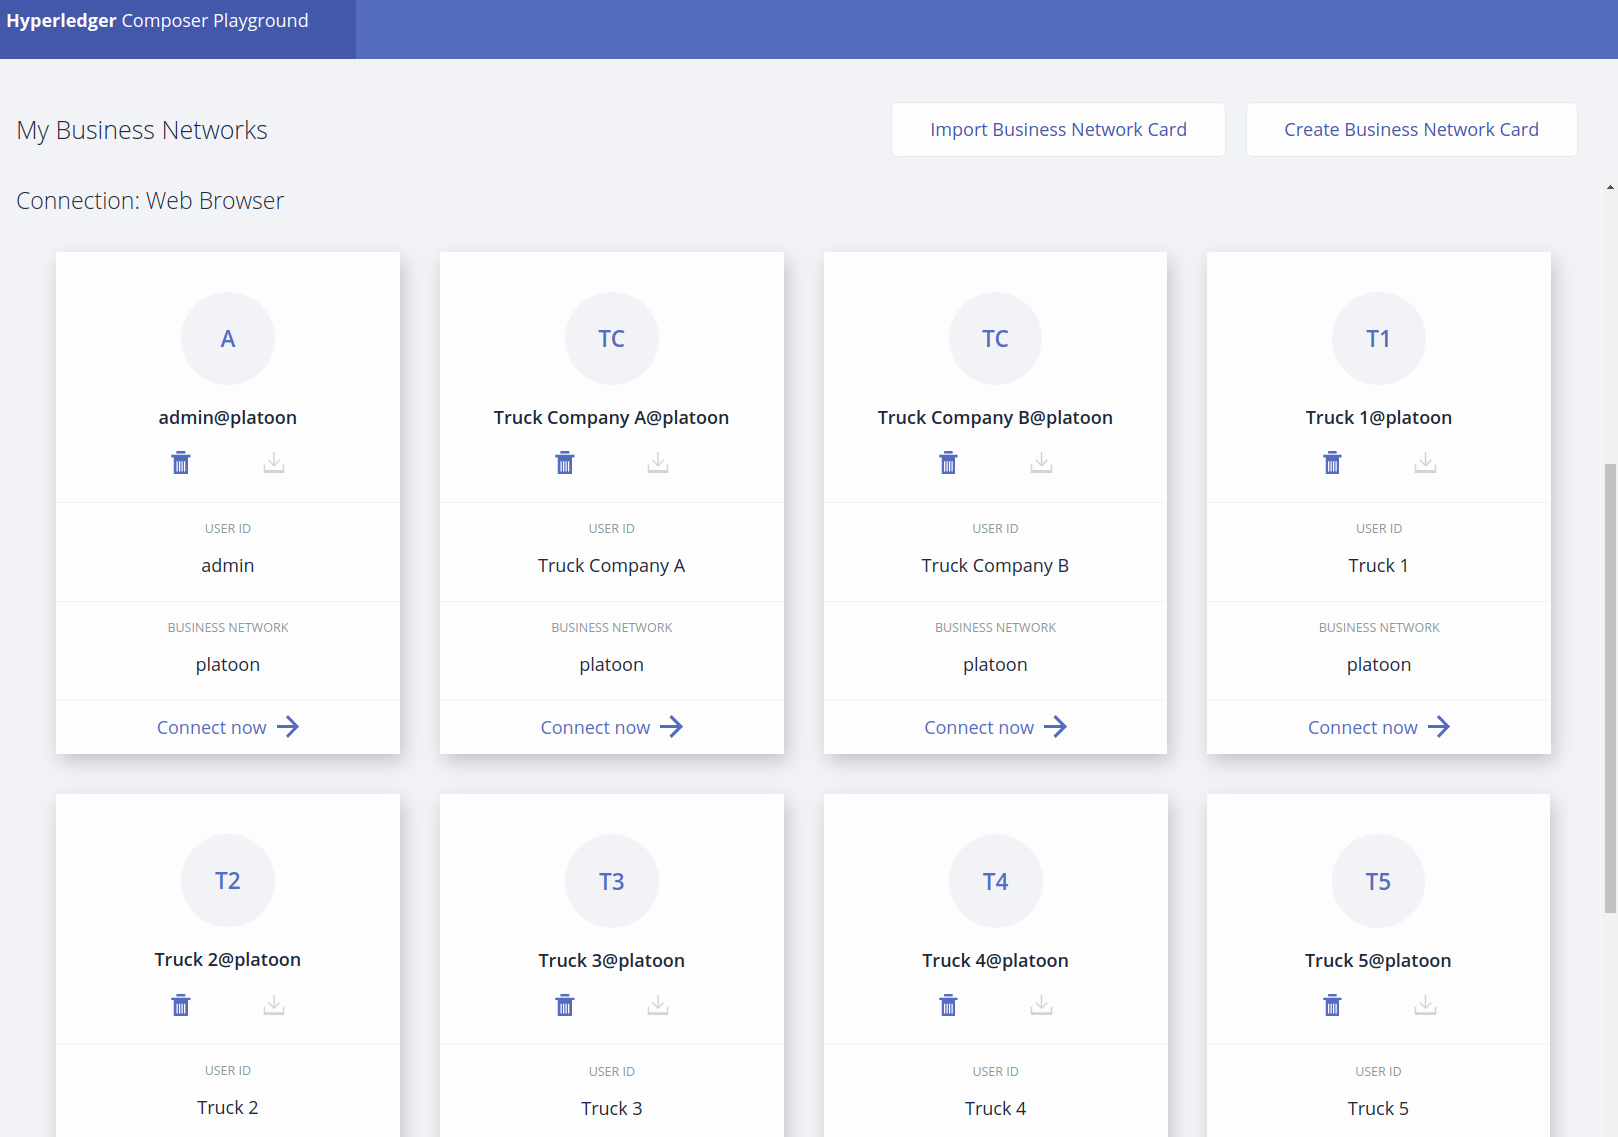
Task: Connect now as Truck Company B
Action: [x=995, y=727]
